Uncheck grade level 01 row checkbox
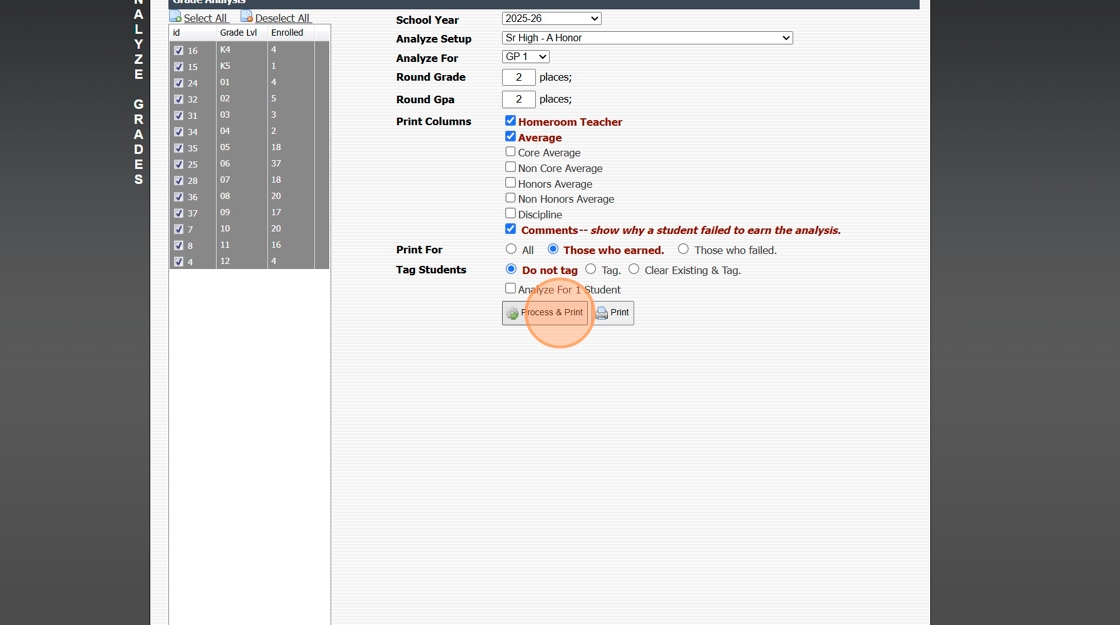The width and height of the screenshot is (1120, 625). tap(179, 83)
